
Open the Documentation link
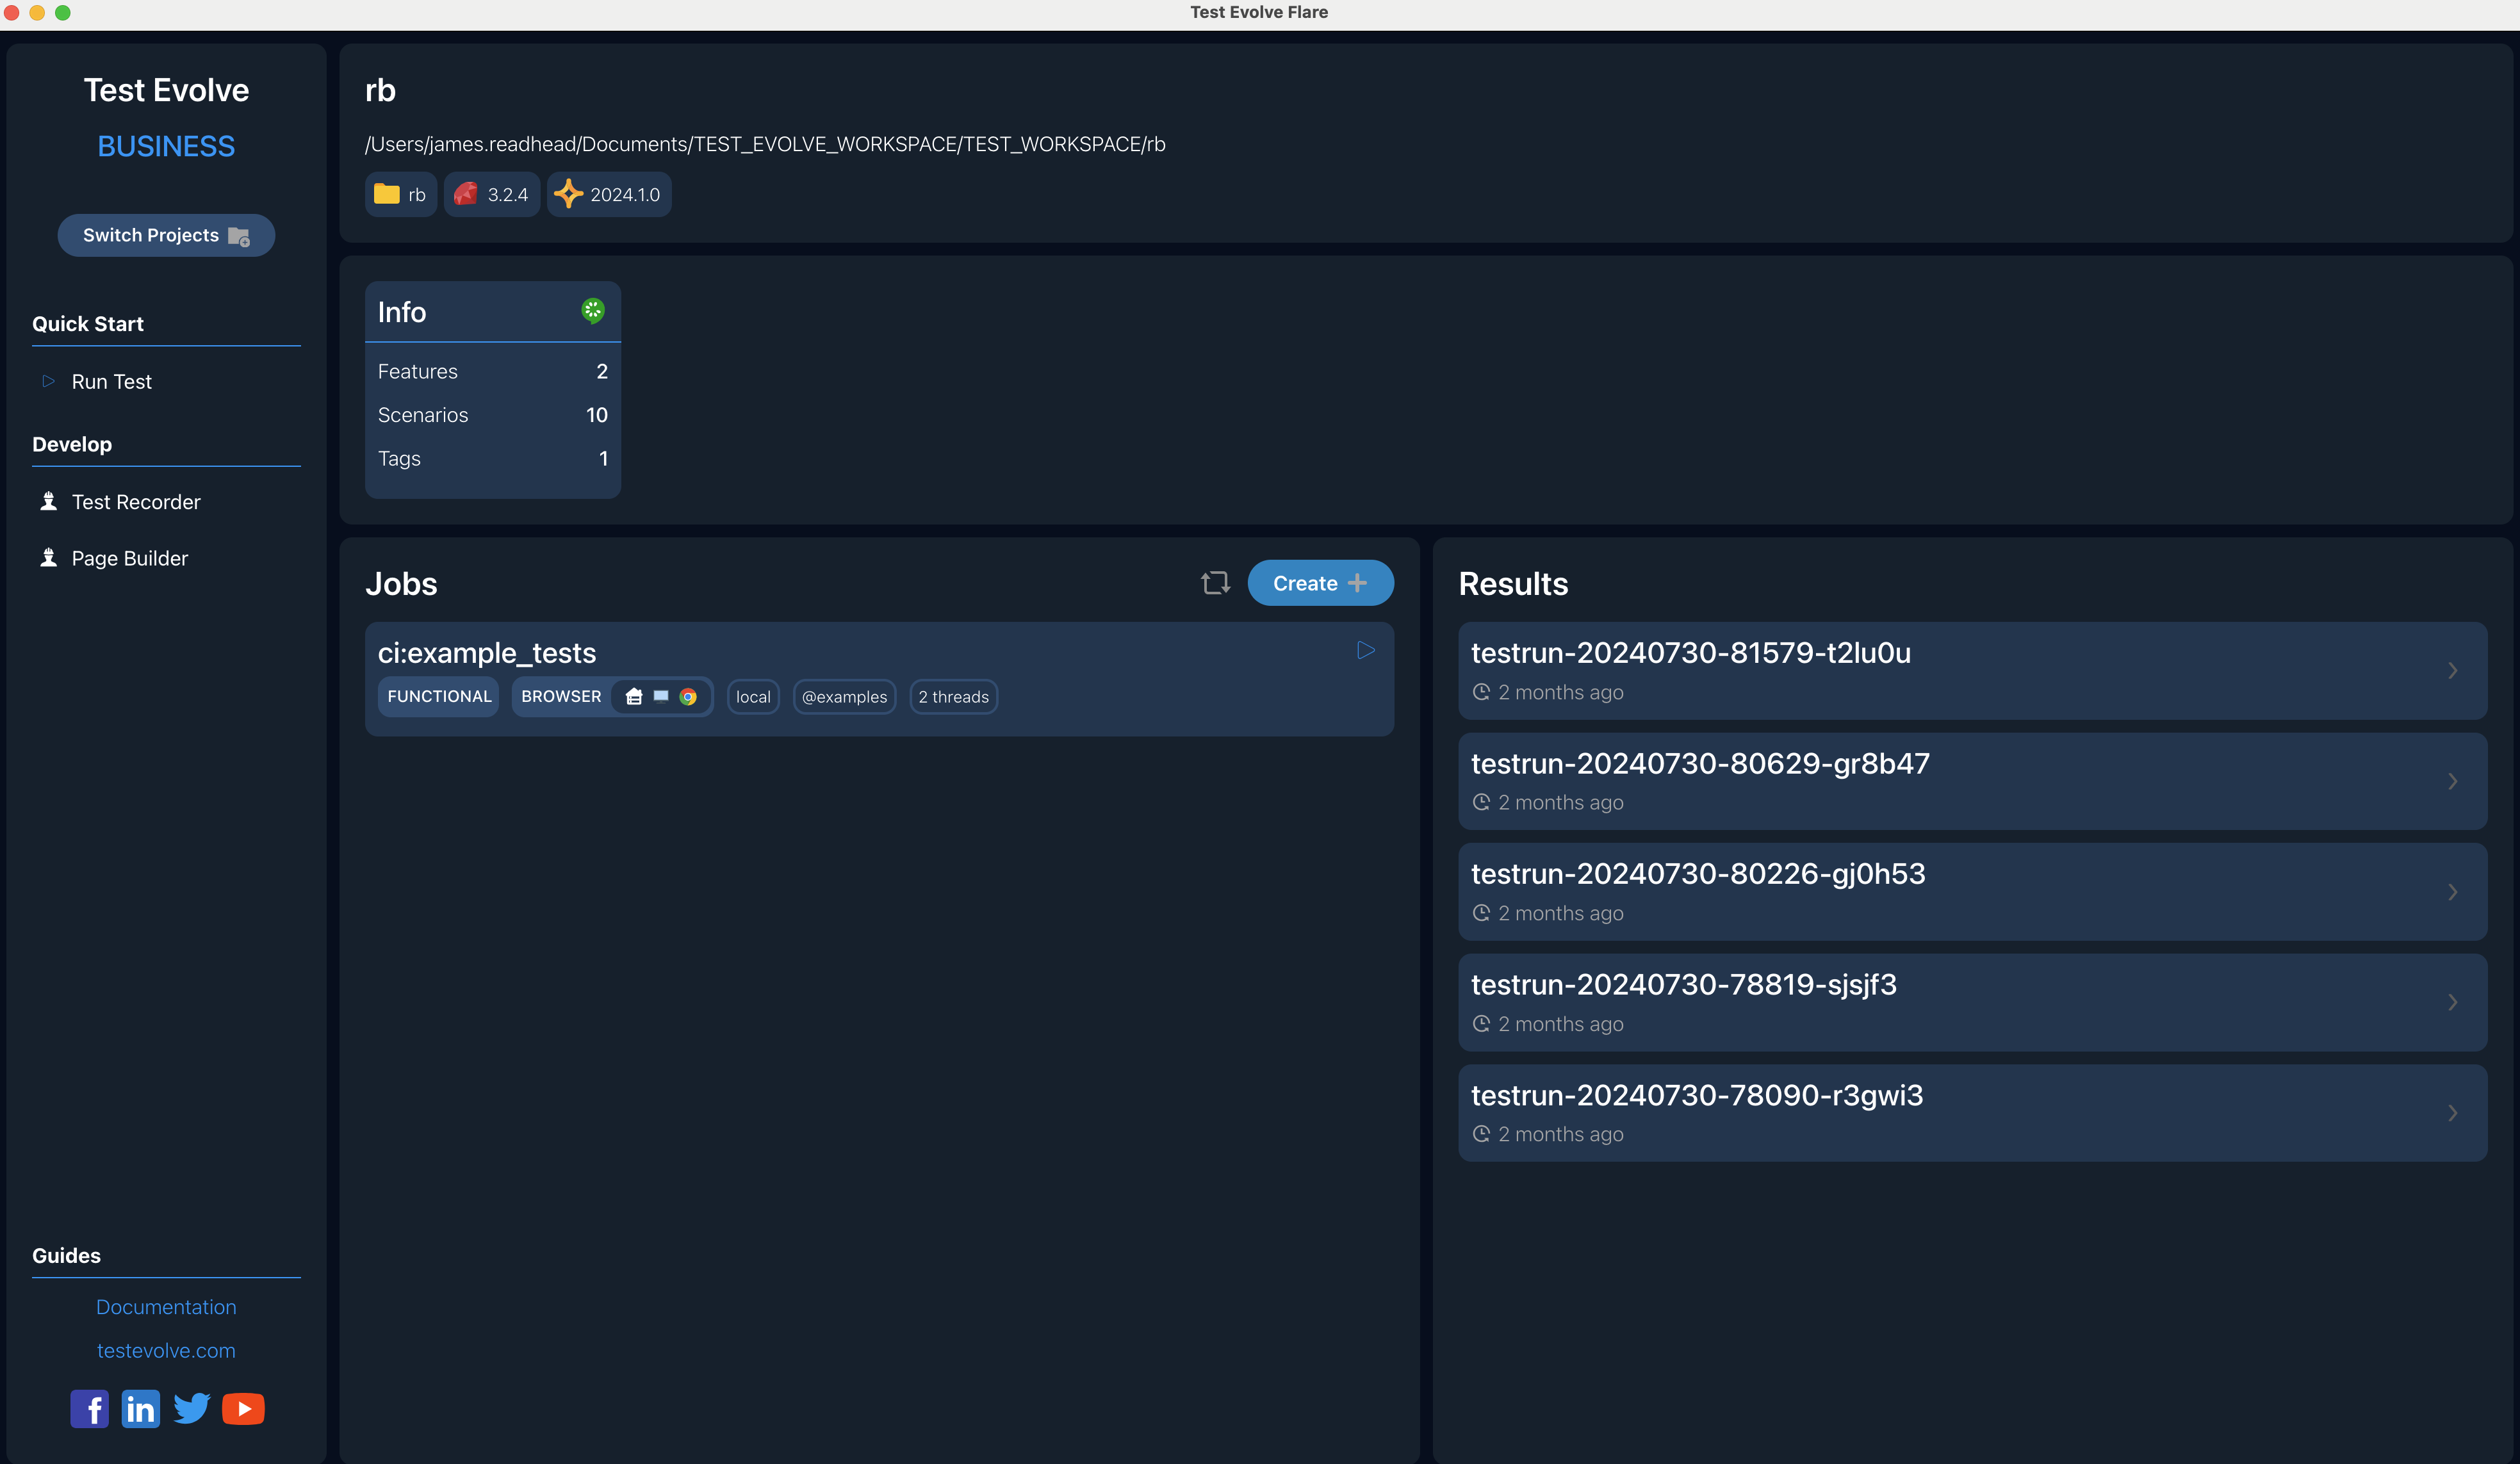166,1307
